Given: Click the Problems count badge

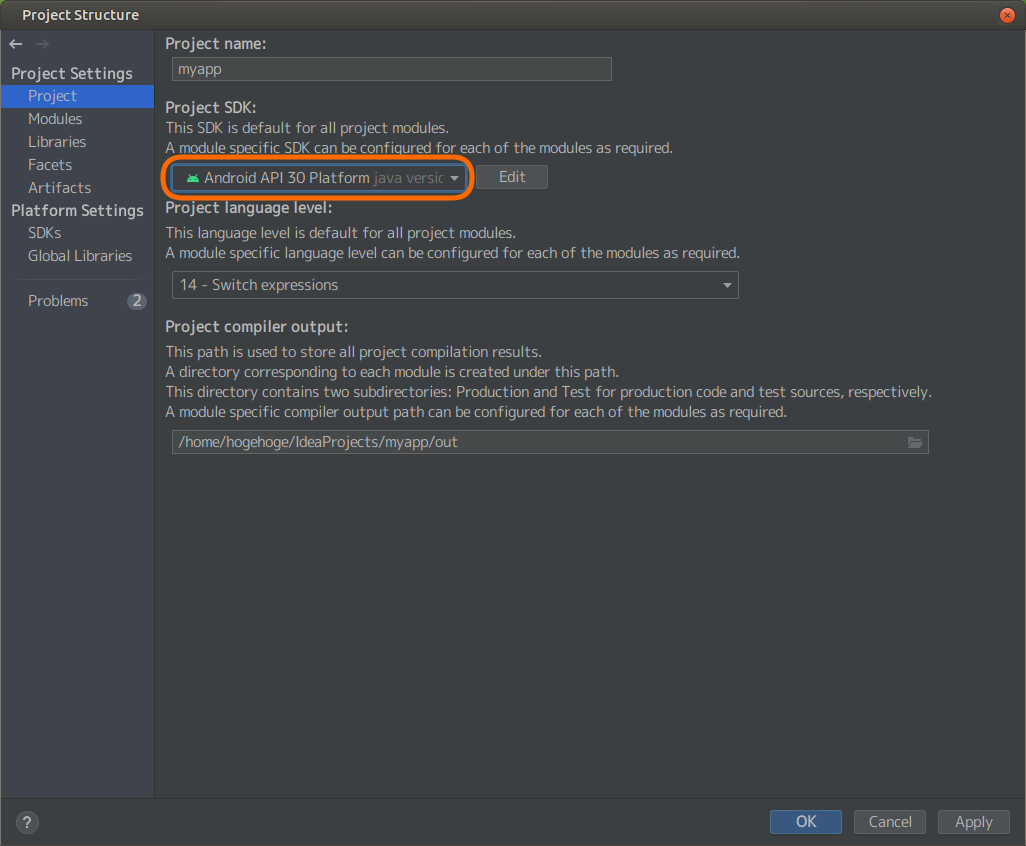Looking at the screenshot, I should (136, 301).
